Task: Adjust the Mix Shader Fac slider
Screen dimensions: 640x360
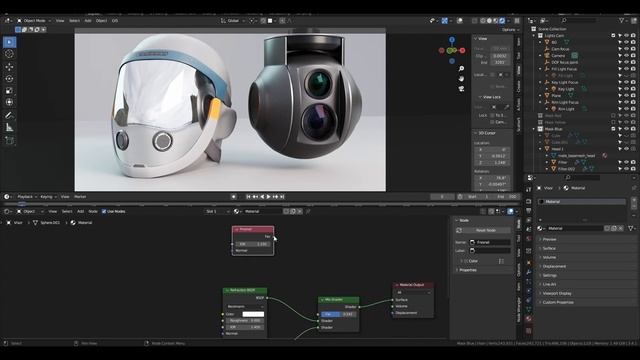Action: tap(339, 314)
